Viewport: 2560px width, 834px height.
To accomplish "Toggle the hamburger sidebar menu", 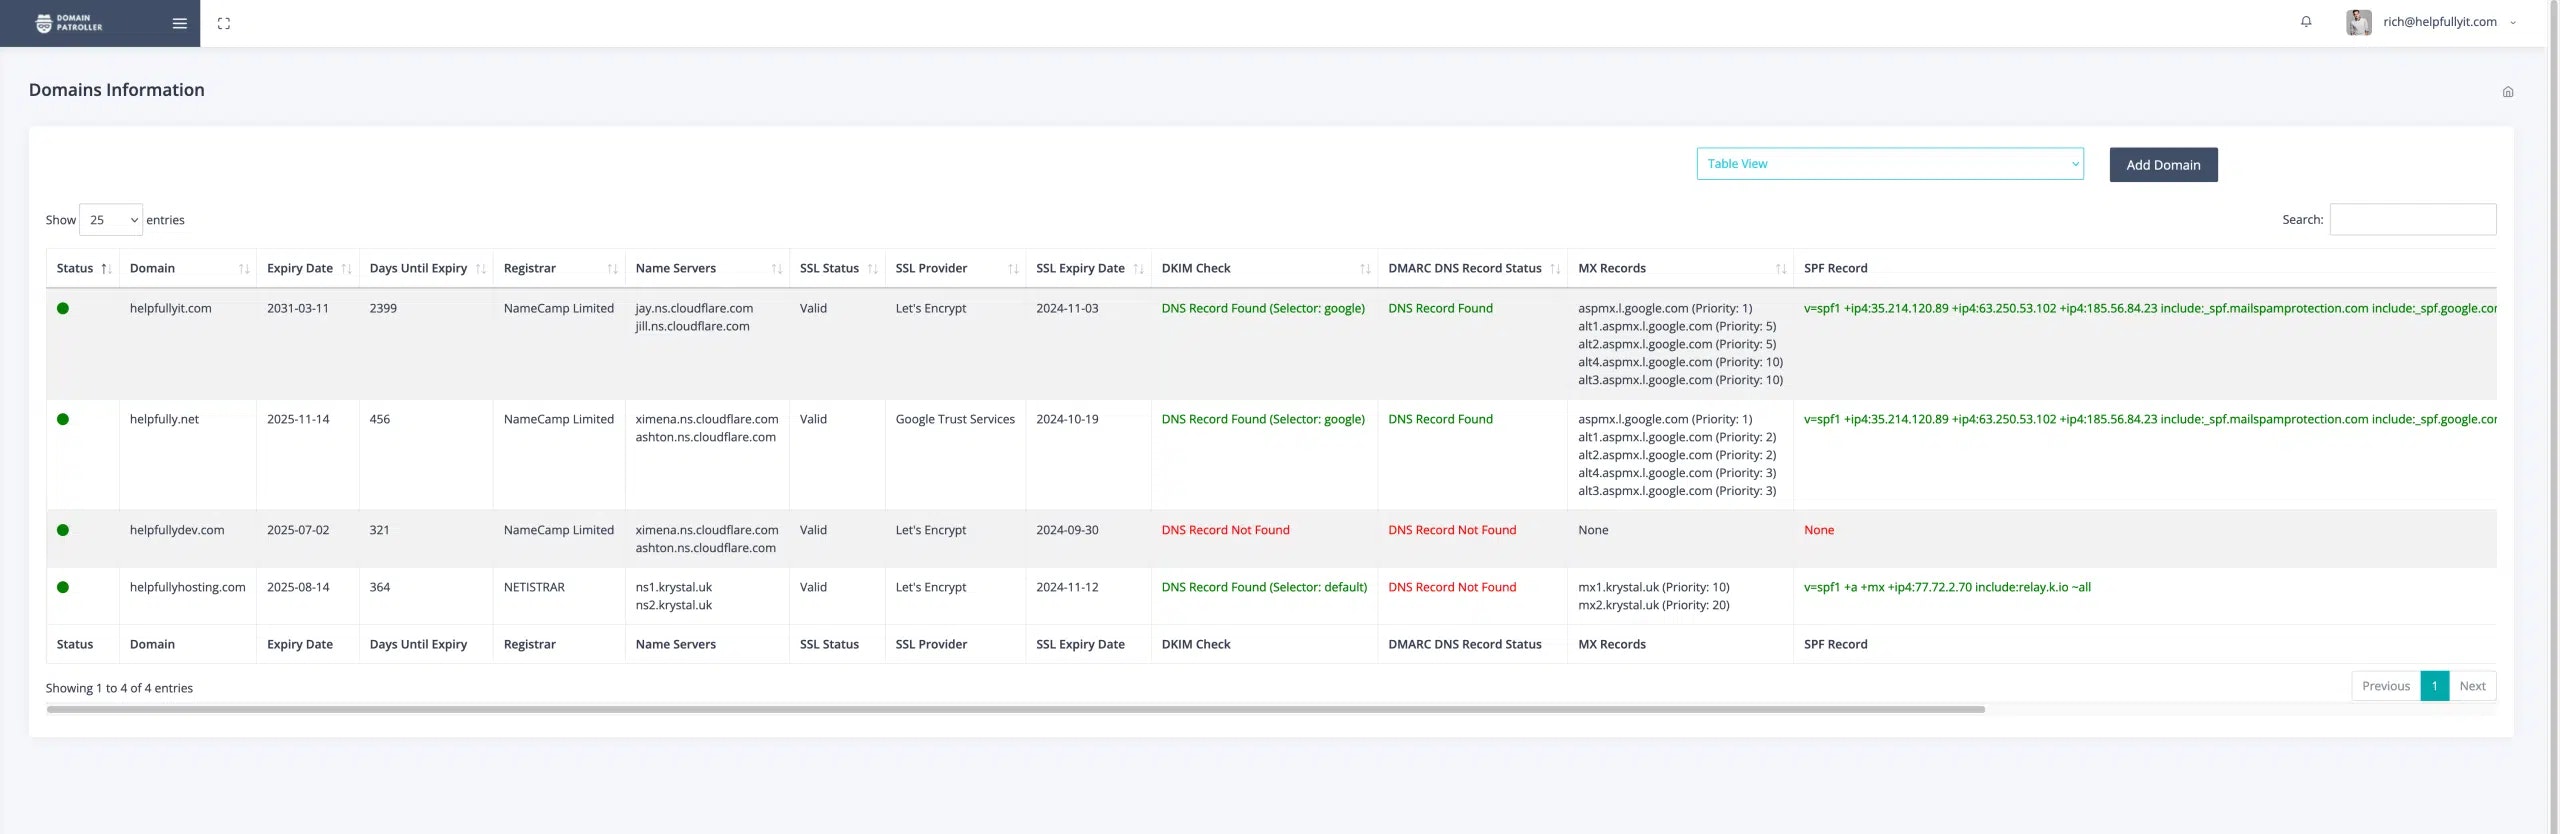I will 180,23.
